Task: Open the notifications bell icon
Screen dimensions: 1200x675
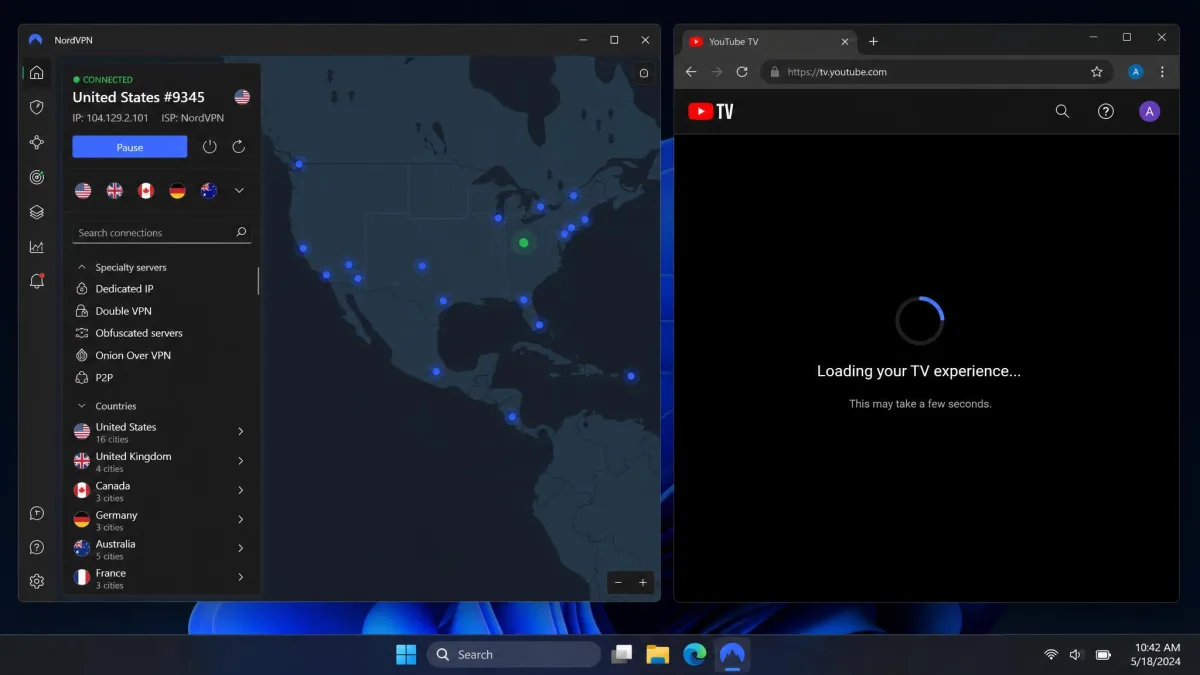Action: point(37,281)
